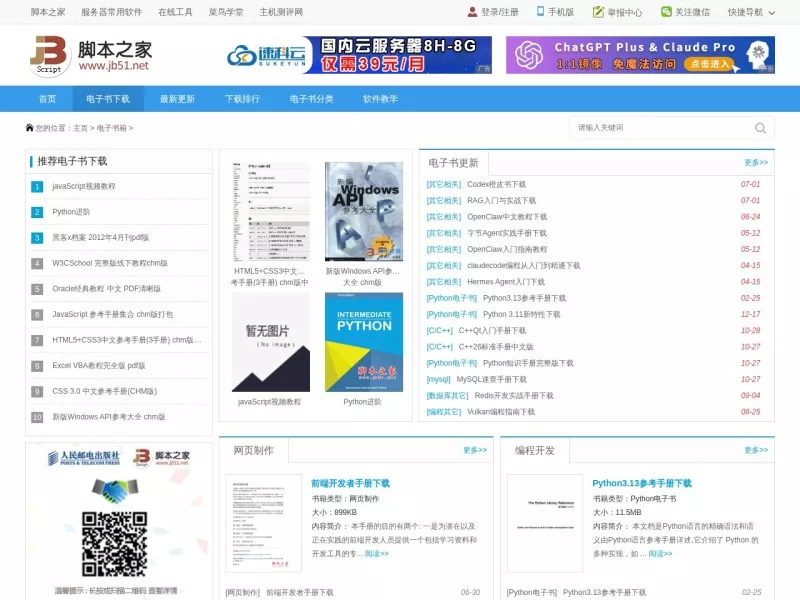
Task: Click the Intermediate Python cover thumbnail
Action: pyautogui.click(x=364, y=342)
